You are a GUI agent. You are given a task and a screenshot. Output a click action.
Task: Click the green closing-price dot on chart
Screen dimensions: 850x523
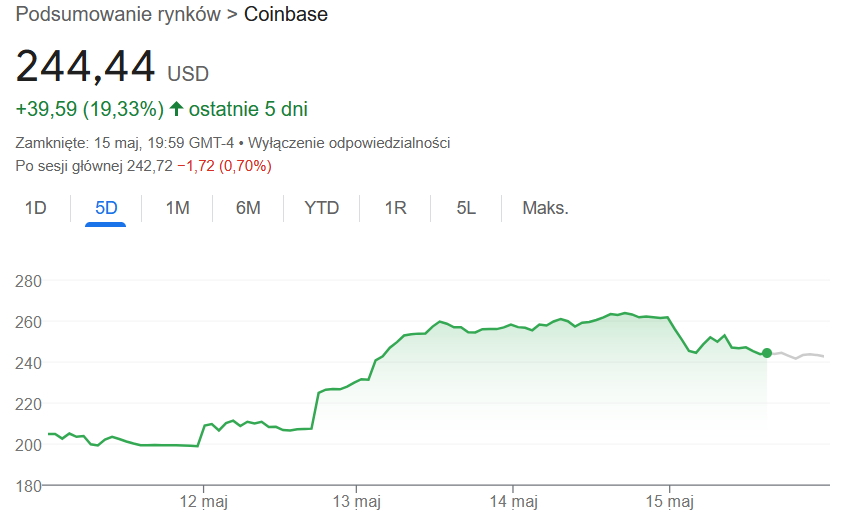(767, 353)
